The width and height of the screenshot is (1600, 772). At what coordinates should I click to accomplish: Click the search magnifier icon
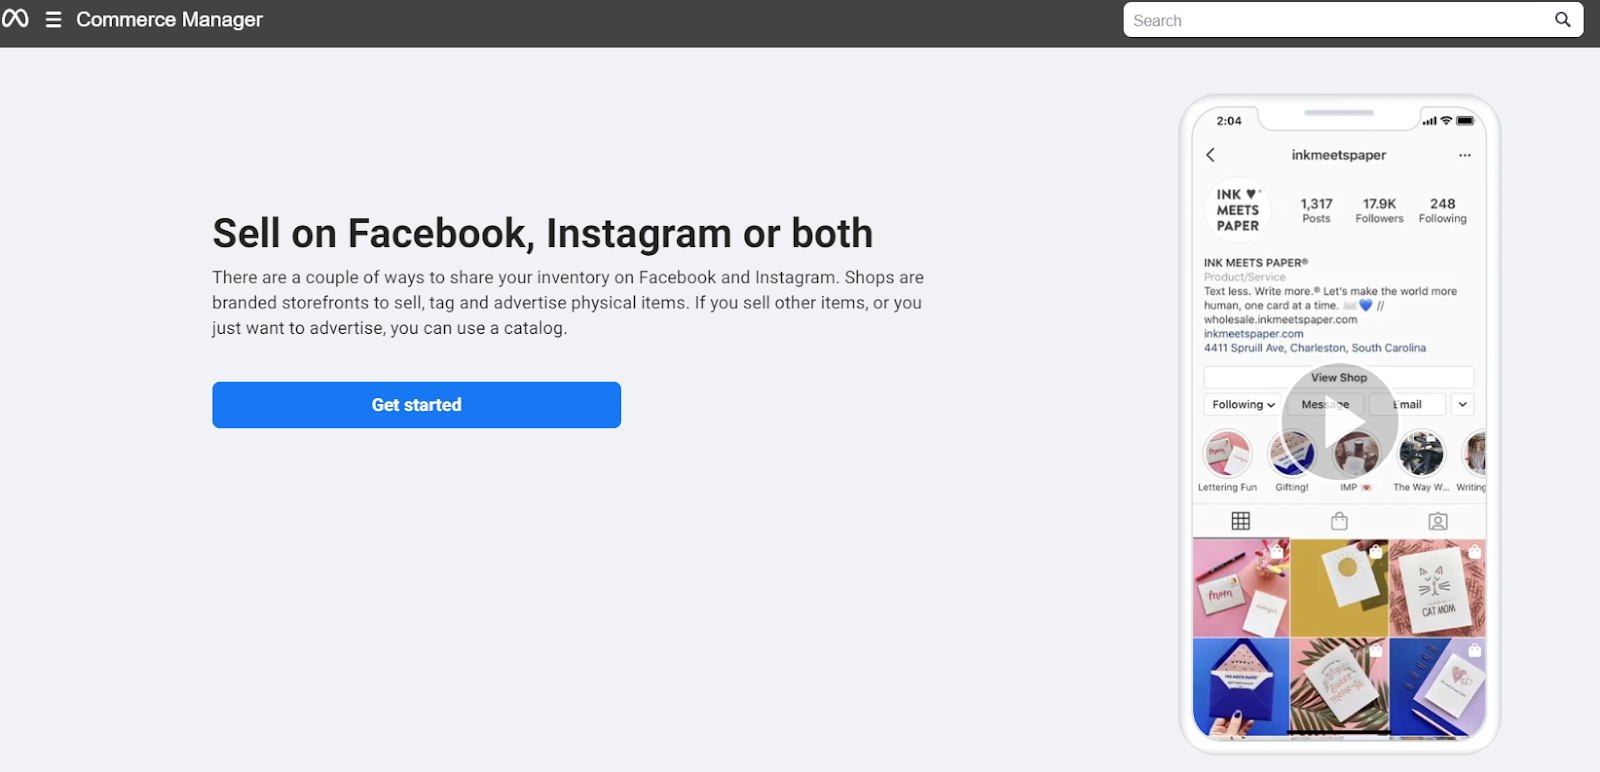(x=1562, y=20)
